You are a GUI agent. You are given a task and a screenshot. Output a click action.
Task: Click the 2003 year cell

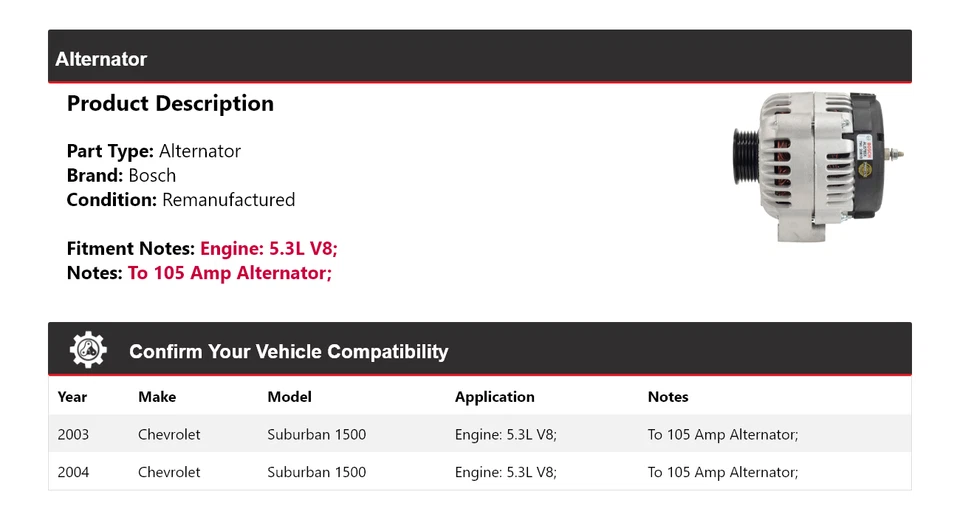[x=73, y=435]
